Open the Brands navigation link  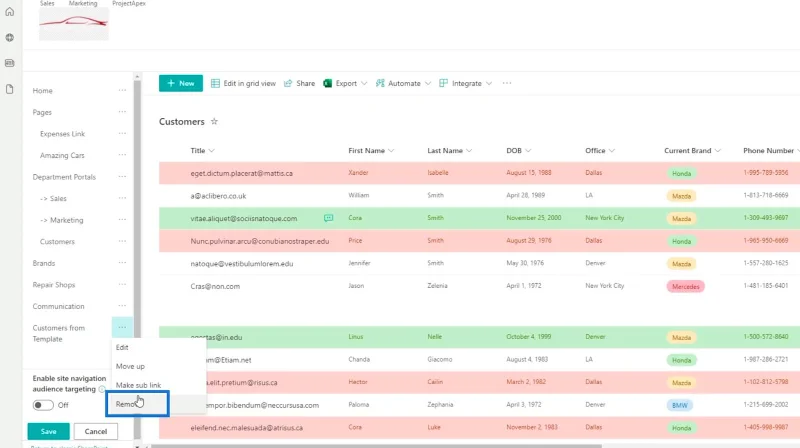pyautogui.click(x=44, y=263)
